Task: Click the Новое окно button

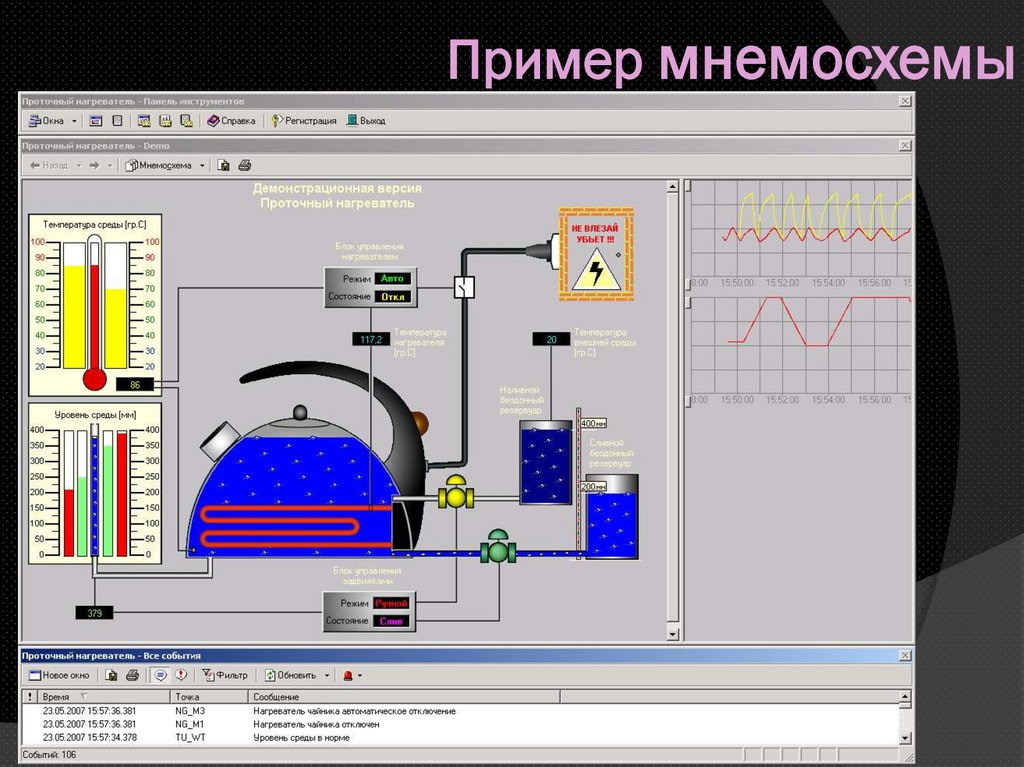Action: (59, 674)
